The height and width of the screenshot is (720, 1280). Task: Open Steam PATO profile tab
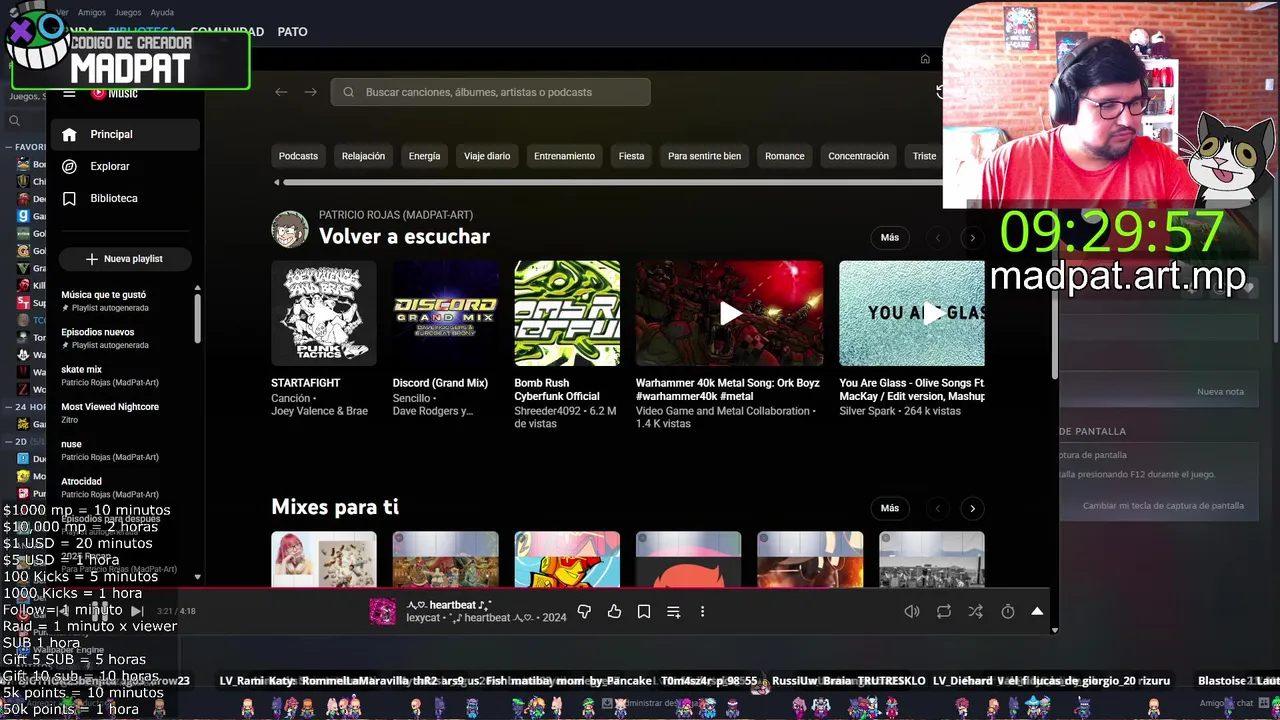tap(292, 32)
